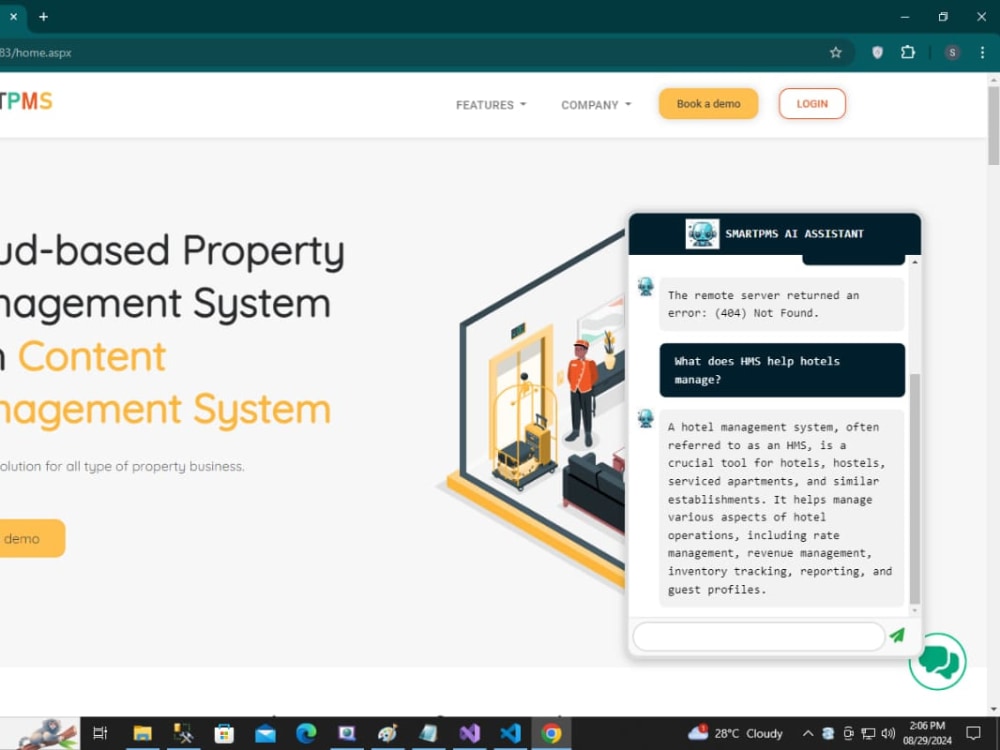Image resolution: width=1000 pixels, height=750 pixels.
Task: Open the Mail app from the taskbar
Action: [265, 733]
